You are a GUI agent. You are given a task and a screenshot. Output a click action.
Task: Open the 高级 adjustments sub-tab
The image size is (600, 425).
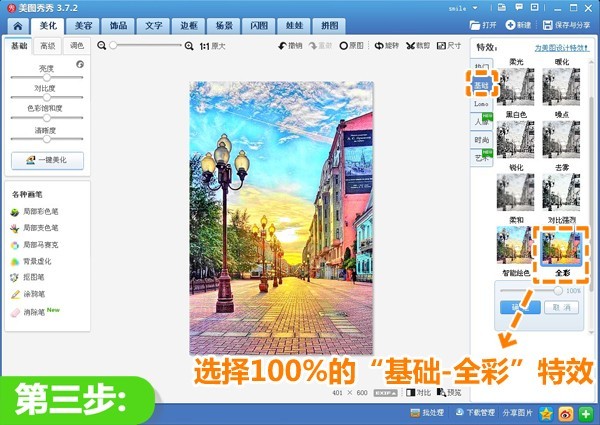(48, 46)
